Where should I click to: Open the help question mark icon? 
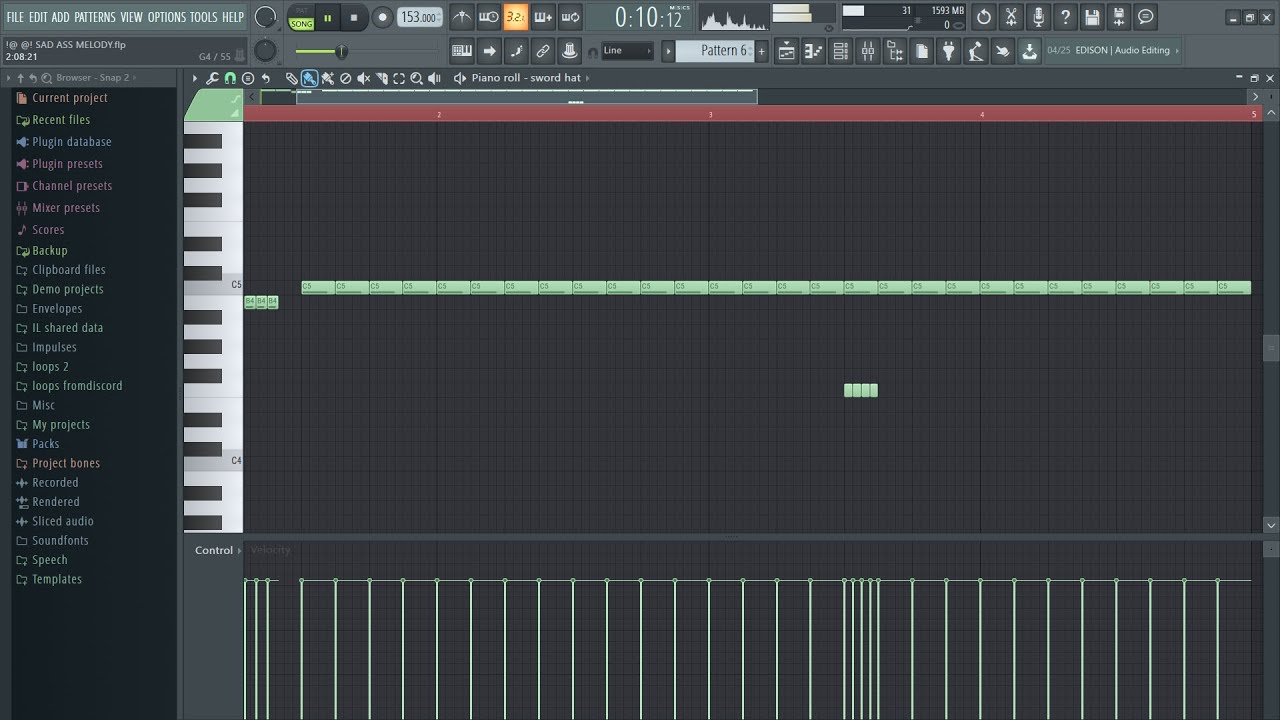1065,17
